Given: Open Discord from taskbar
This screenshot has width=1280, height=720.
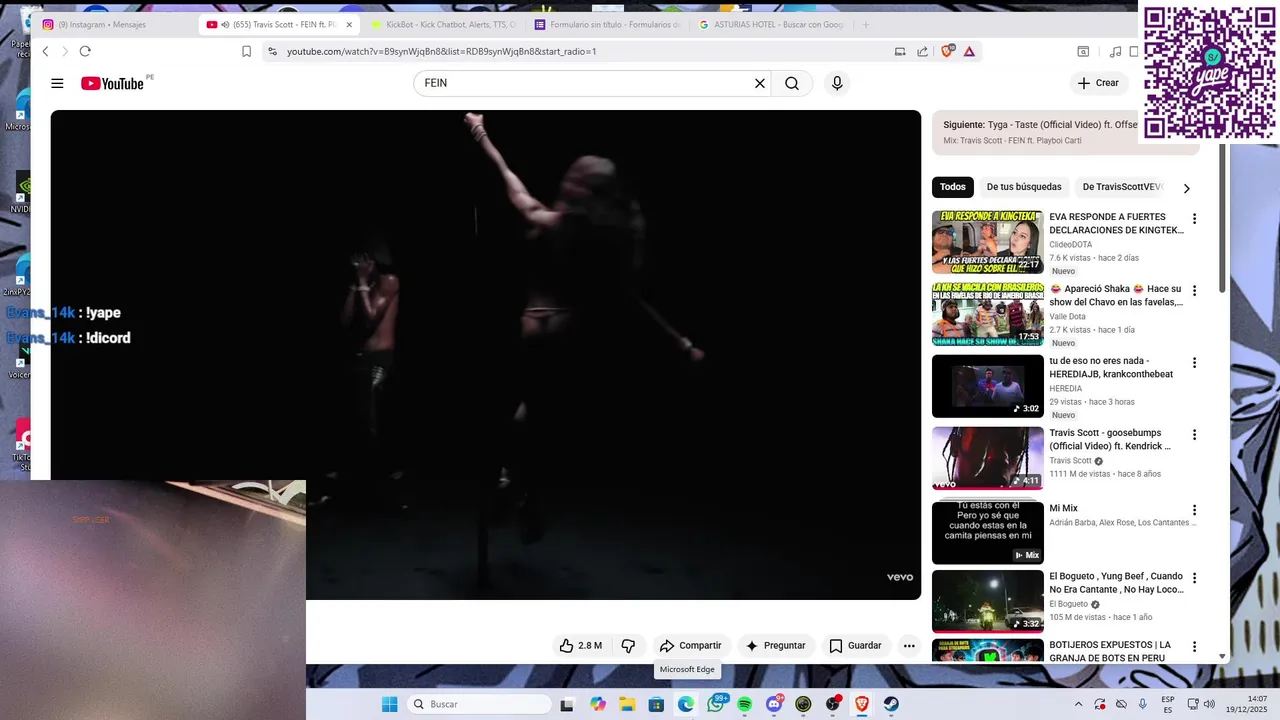Looking at the screenshot, I should [x=774, y=704].
